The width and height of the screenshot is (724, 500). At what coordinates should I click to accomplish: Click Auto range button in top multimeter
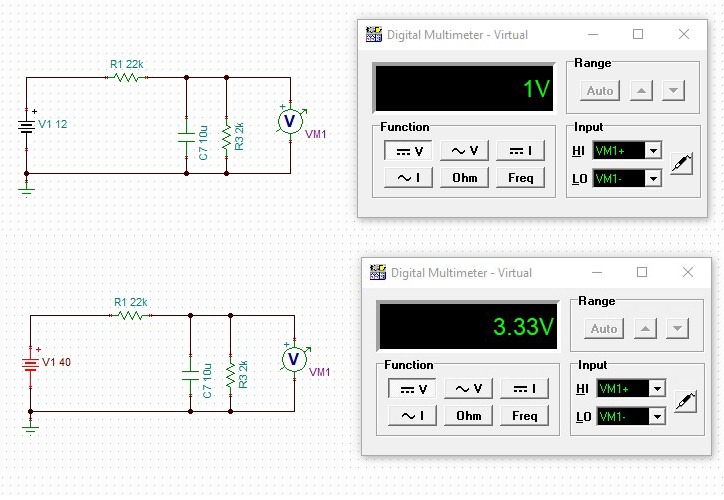click(600, 90)
